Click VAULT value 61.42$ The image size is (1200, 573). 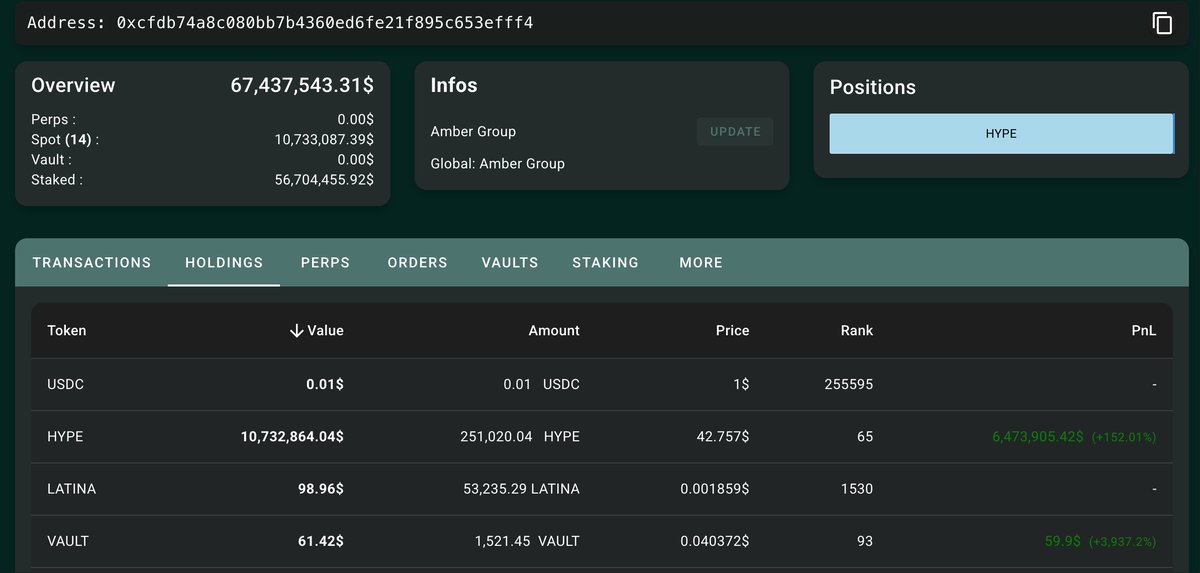tap(320, 541)
